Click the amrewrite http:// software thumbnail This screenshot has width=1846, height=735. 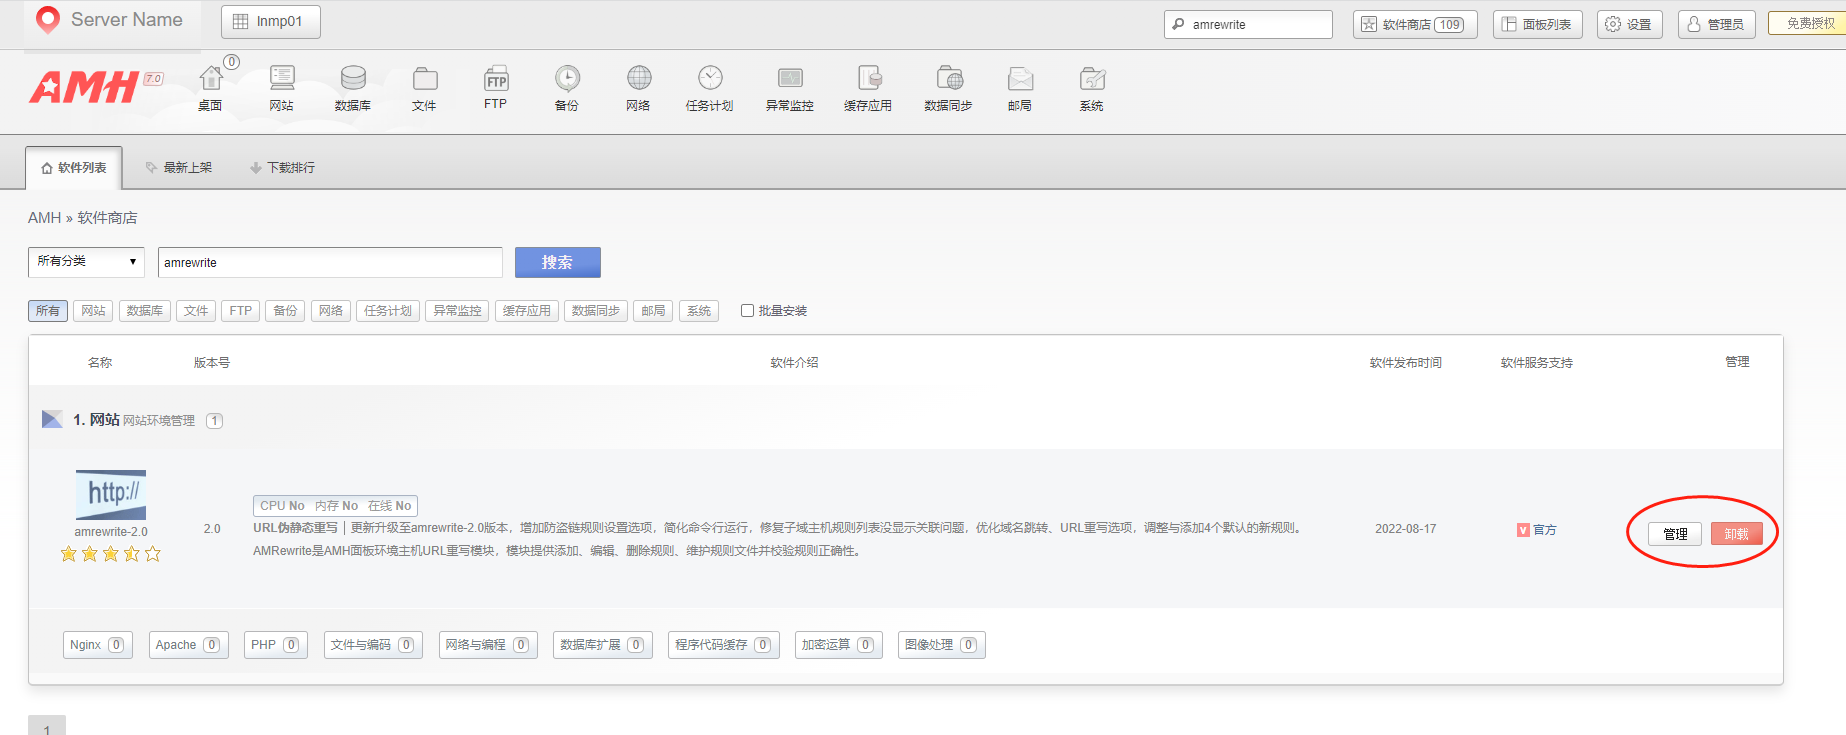111,495
